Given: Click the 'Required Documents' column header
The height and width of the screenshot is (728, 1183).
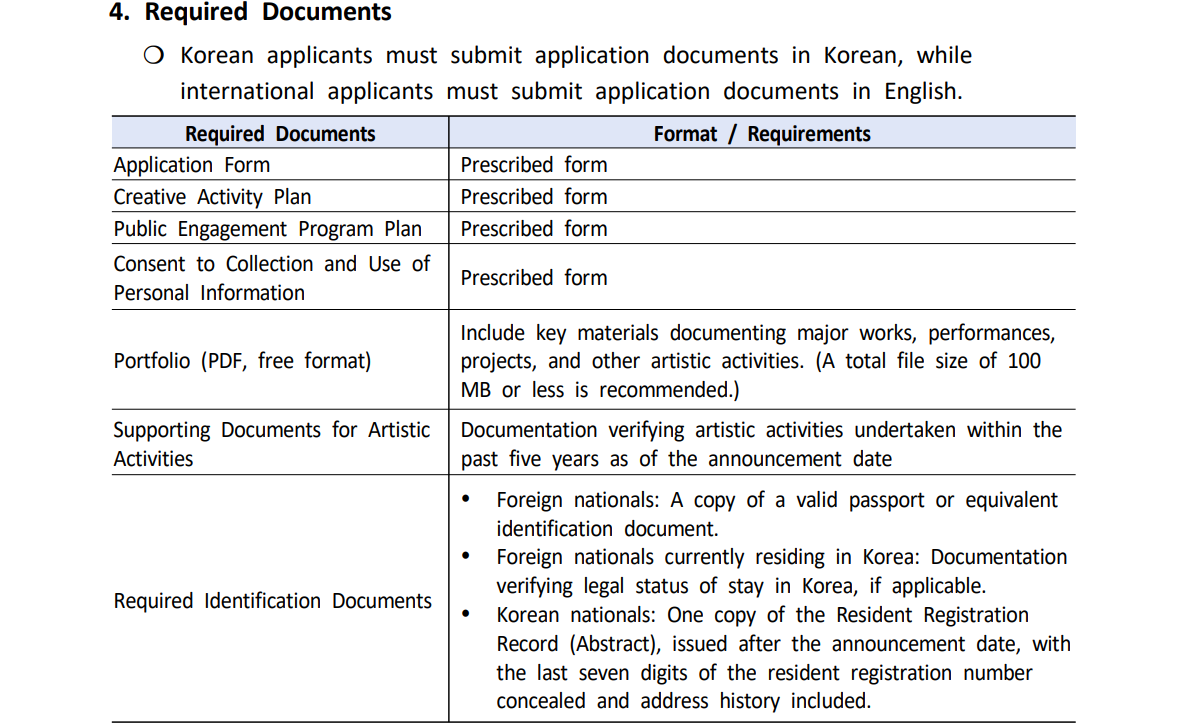Looking at the screenshot, I should (x=280, y=134).
